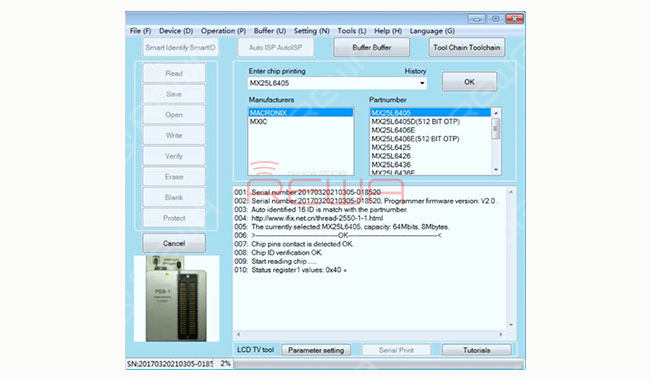
Task: Click log horizontal scroll left arrow
Action: pos(238,334)
